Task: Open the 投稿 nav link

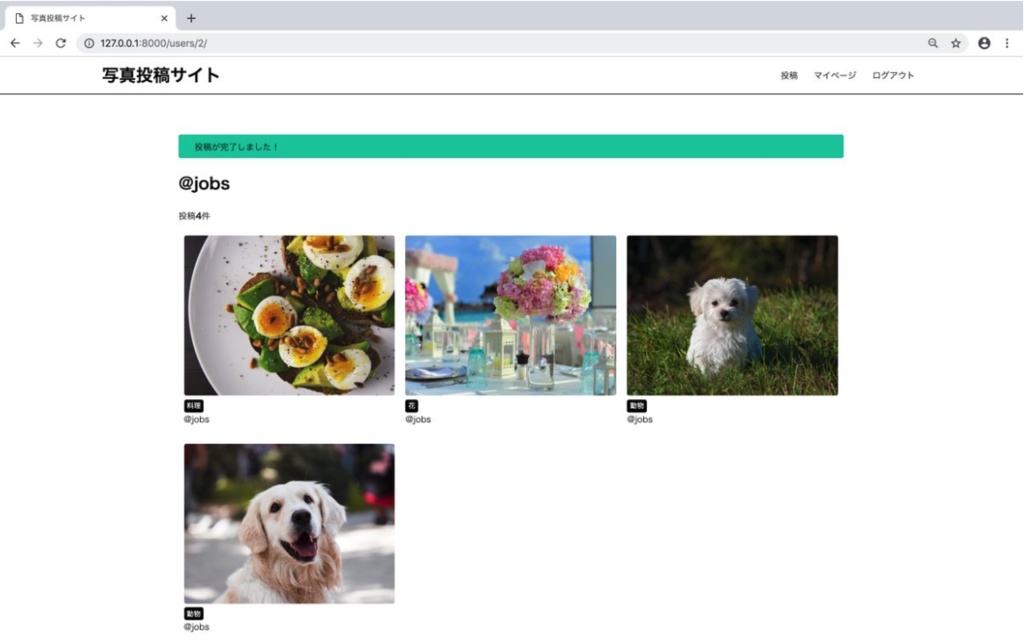Action: 789,75
